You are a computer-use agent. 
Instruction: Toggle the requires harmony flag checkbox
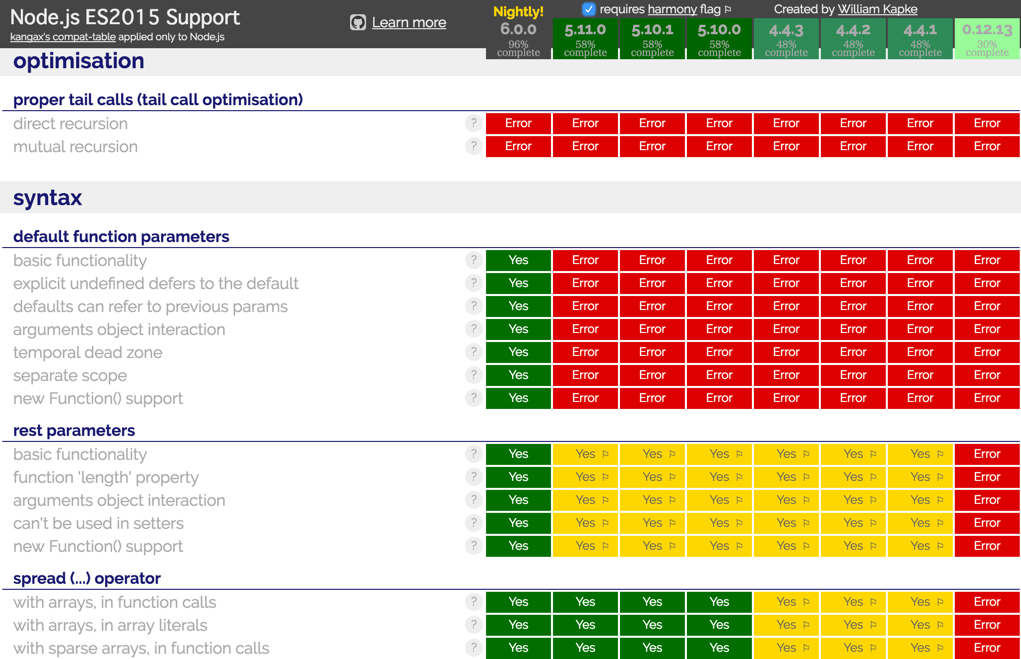589,9
